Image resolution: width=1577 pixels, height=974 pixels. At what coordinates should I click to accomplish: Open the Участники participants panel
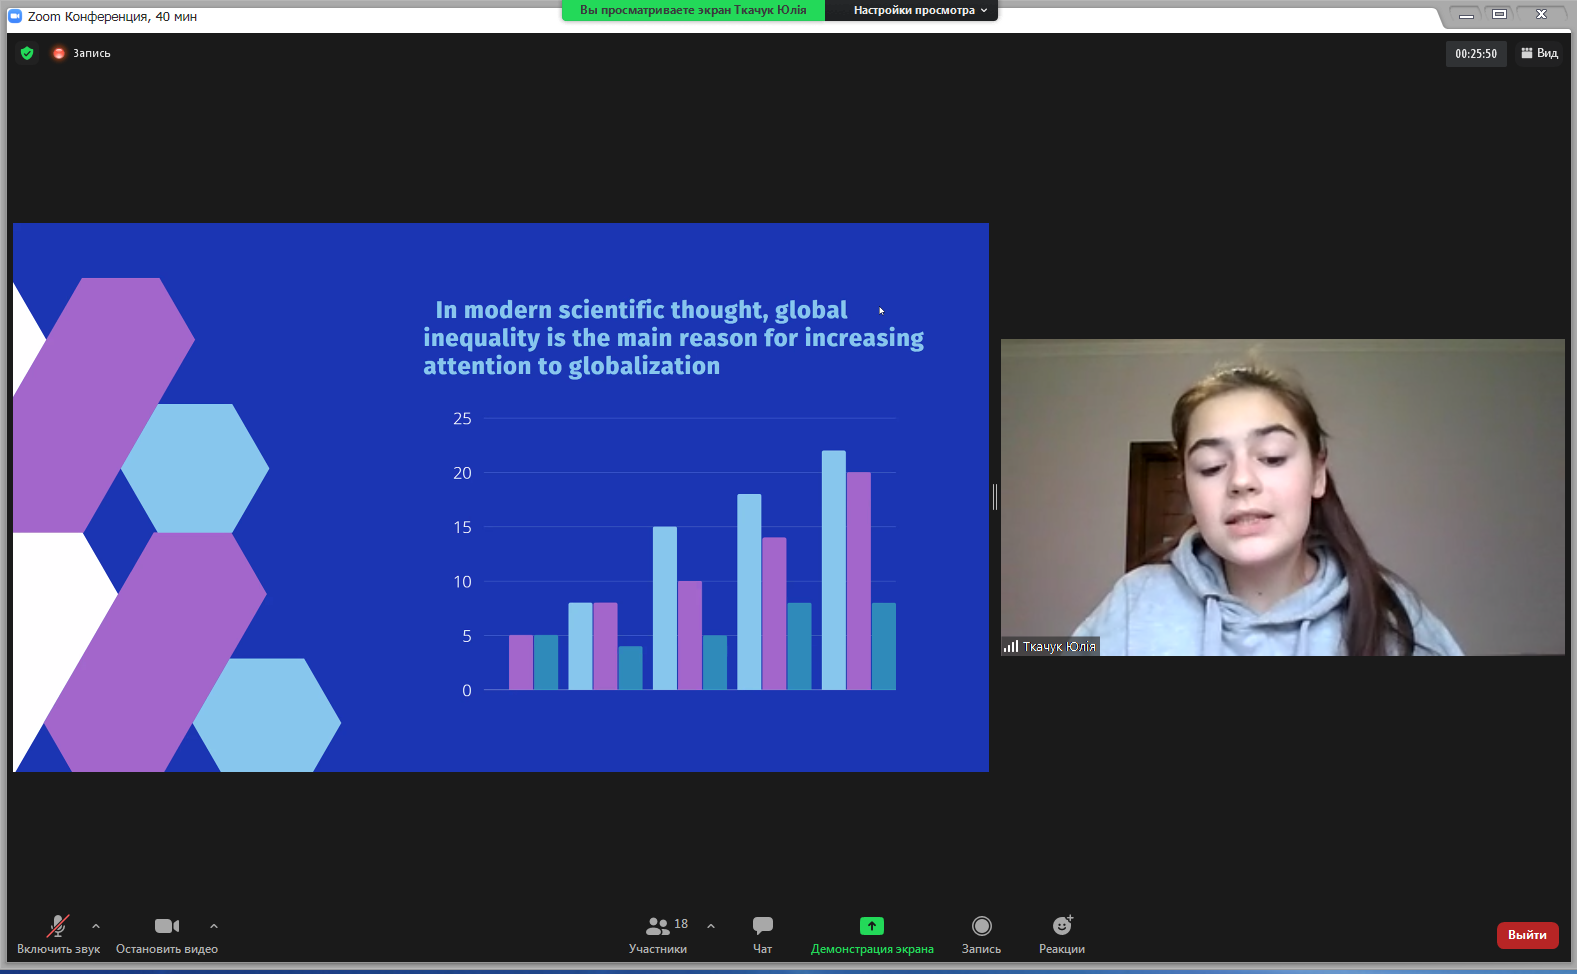[658, 935]
